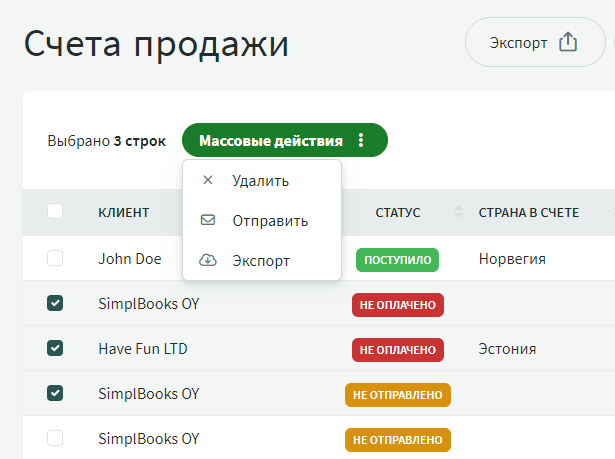Click the Норвегия country cell
Screen dimensions: 615x459
[512, 259]
